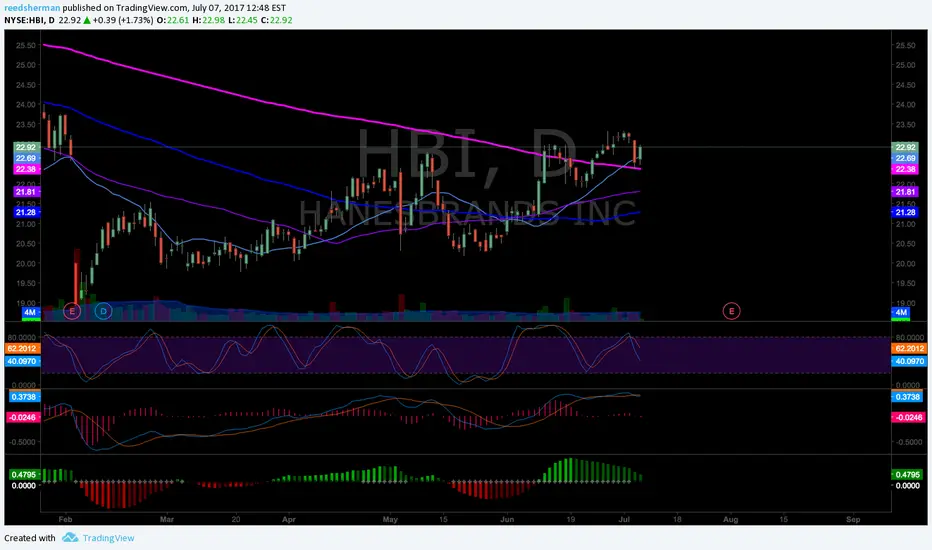This screenshot has width=932, height=550.
Task: Click the -0.5000 level label on right
Action: coord(909,442)
